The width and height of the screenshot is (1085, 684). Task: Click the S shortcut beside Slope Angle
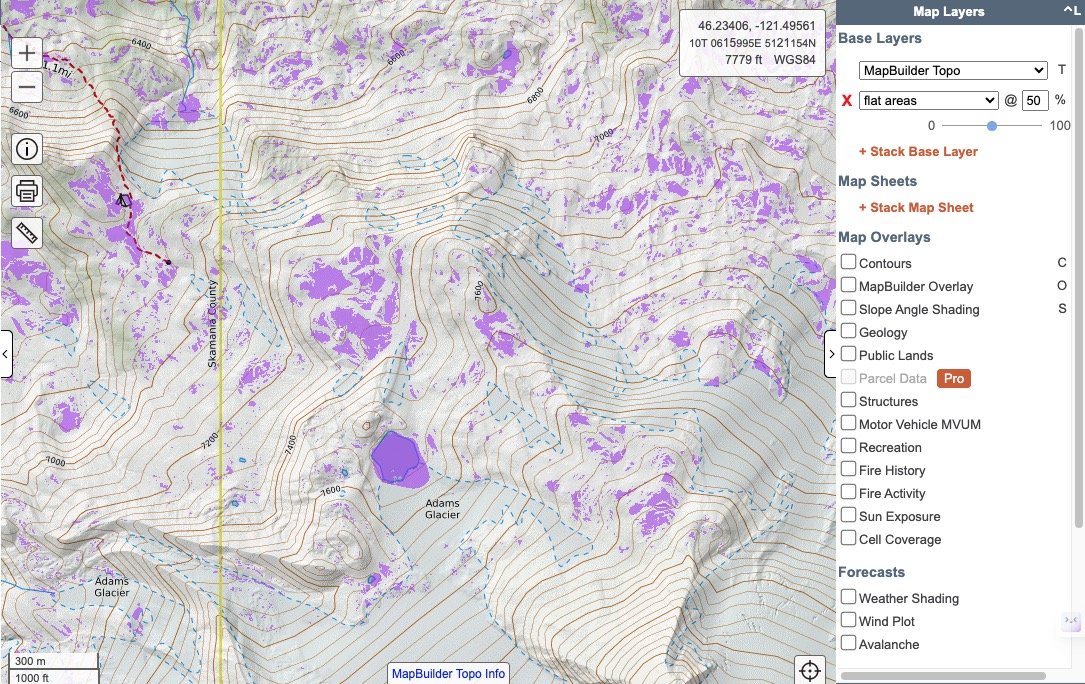(1061, 308)
